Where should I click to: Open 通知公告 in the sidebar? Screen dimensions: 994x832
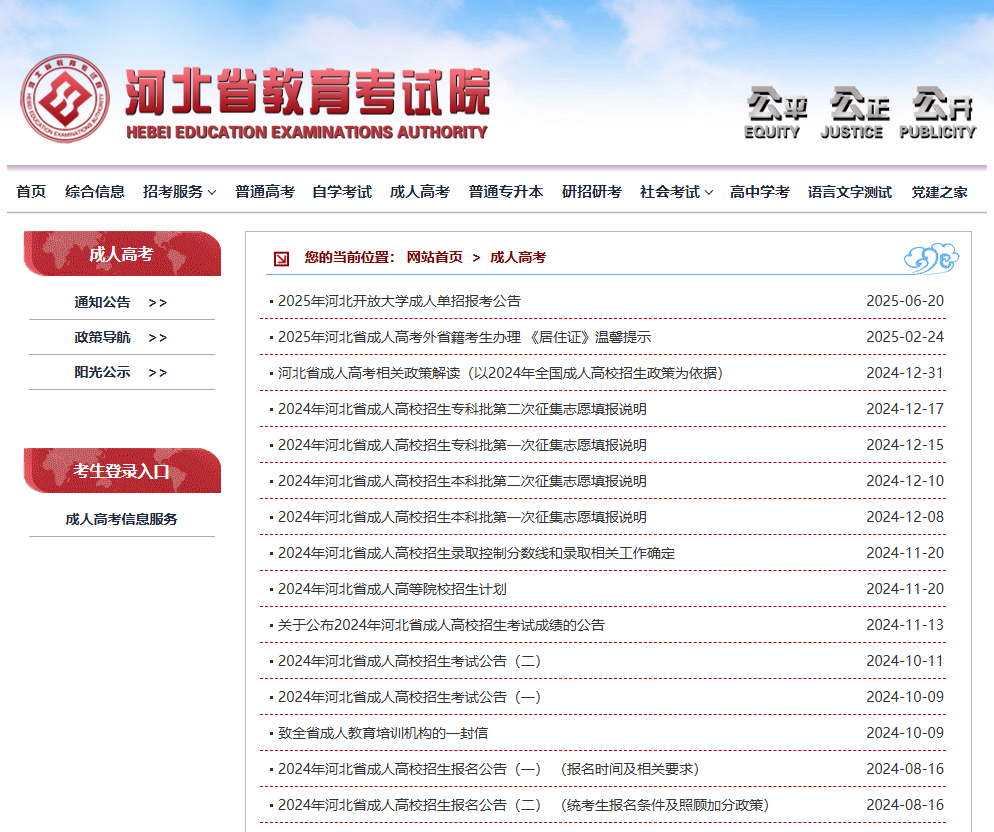(121, 302)
